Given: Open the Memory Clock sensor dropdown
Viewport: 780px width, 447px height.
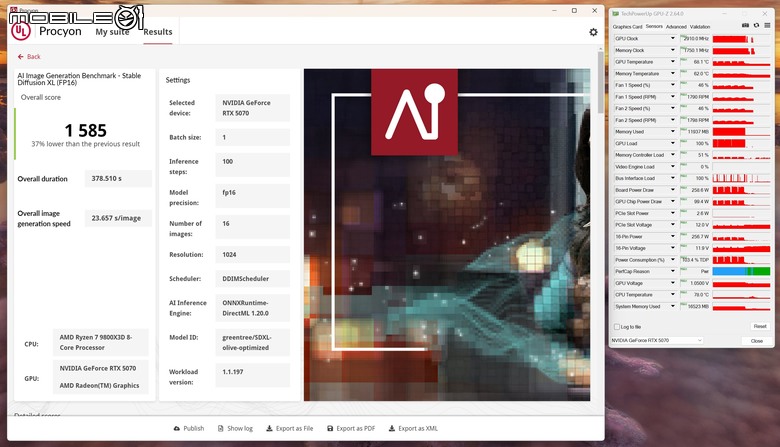Looking at the screenshot, I should tap(673, 50).
